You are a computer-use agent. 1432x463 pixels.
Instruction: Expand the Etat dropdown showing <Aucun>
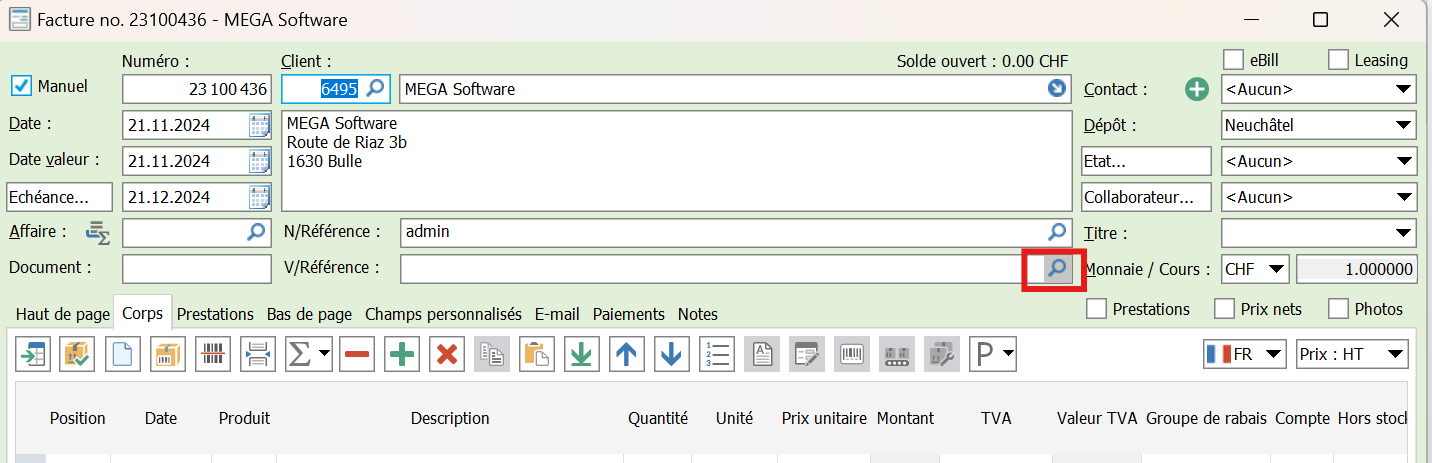1319,161
